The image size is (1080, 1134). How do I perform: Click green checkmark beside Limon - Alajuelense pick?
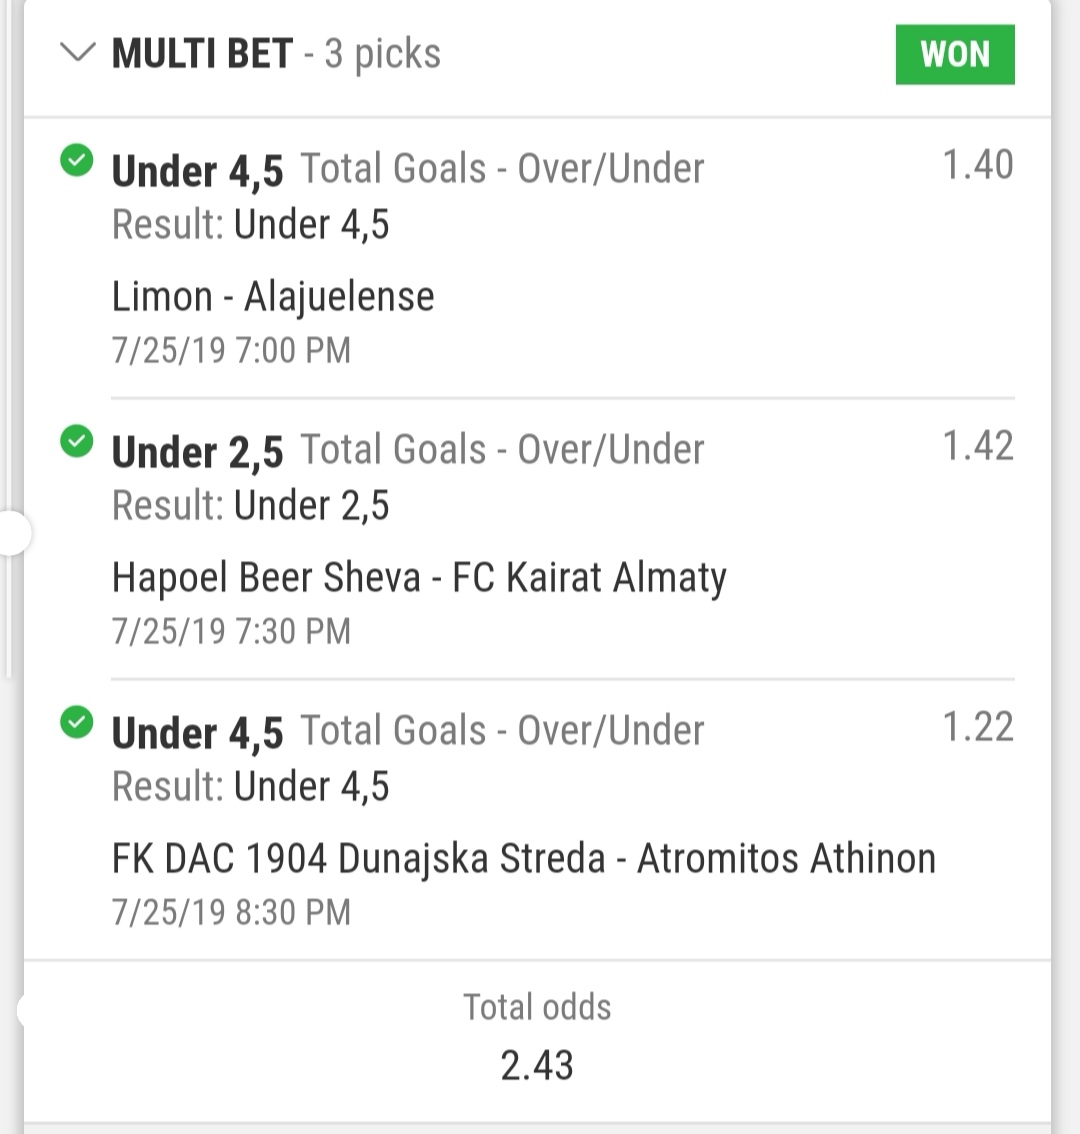click(77, 160)
